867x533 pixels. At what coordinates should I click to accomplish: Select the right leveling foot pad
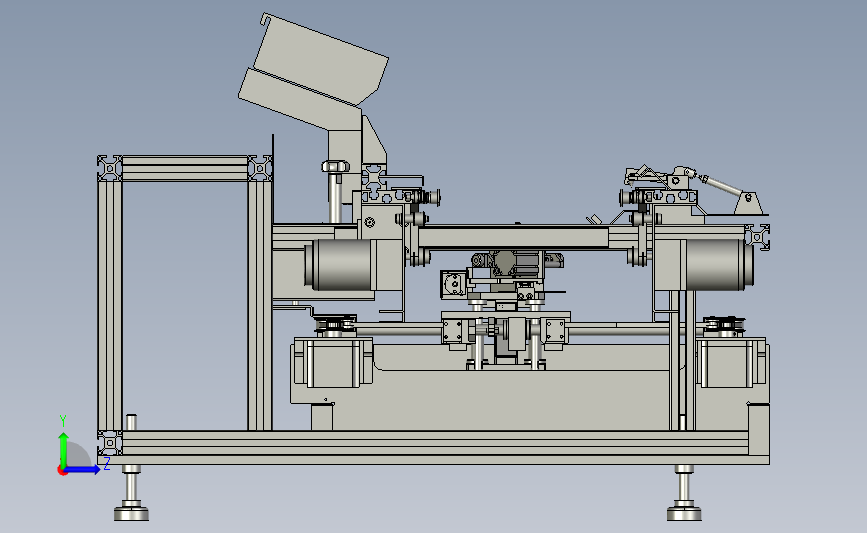684,513
